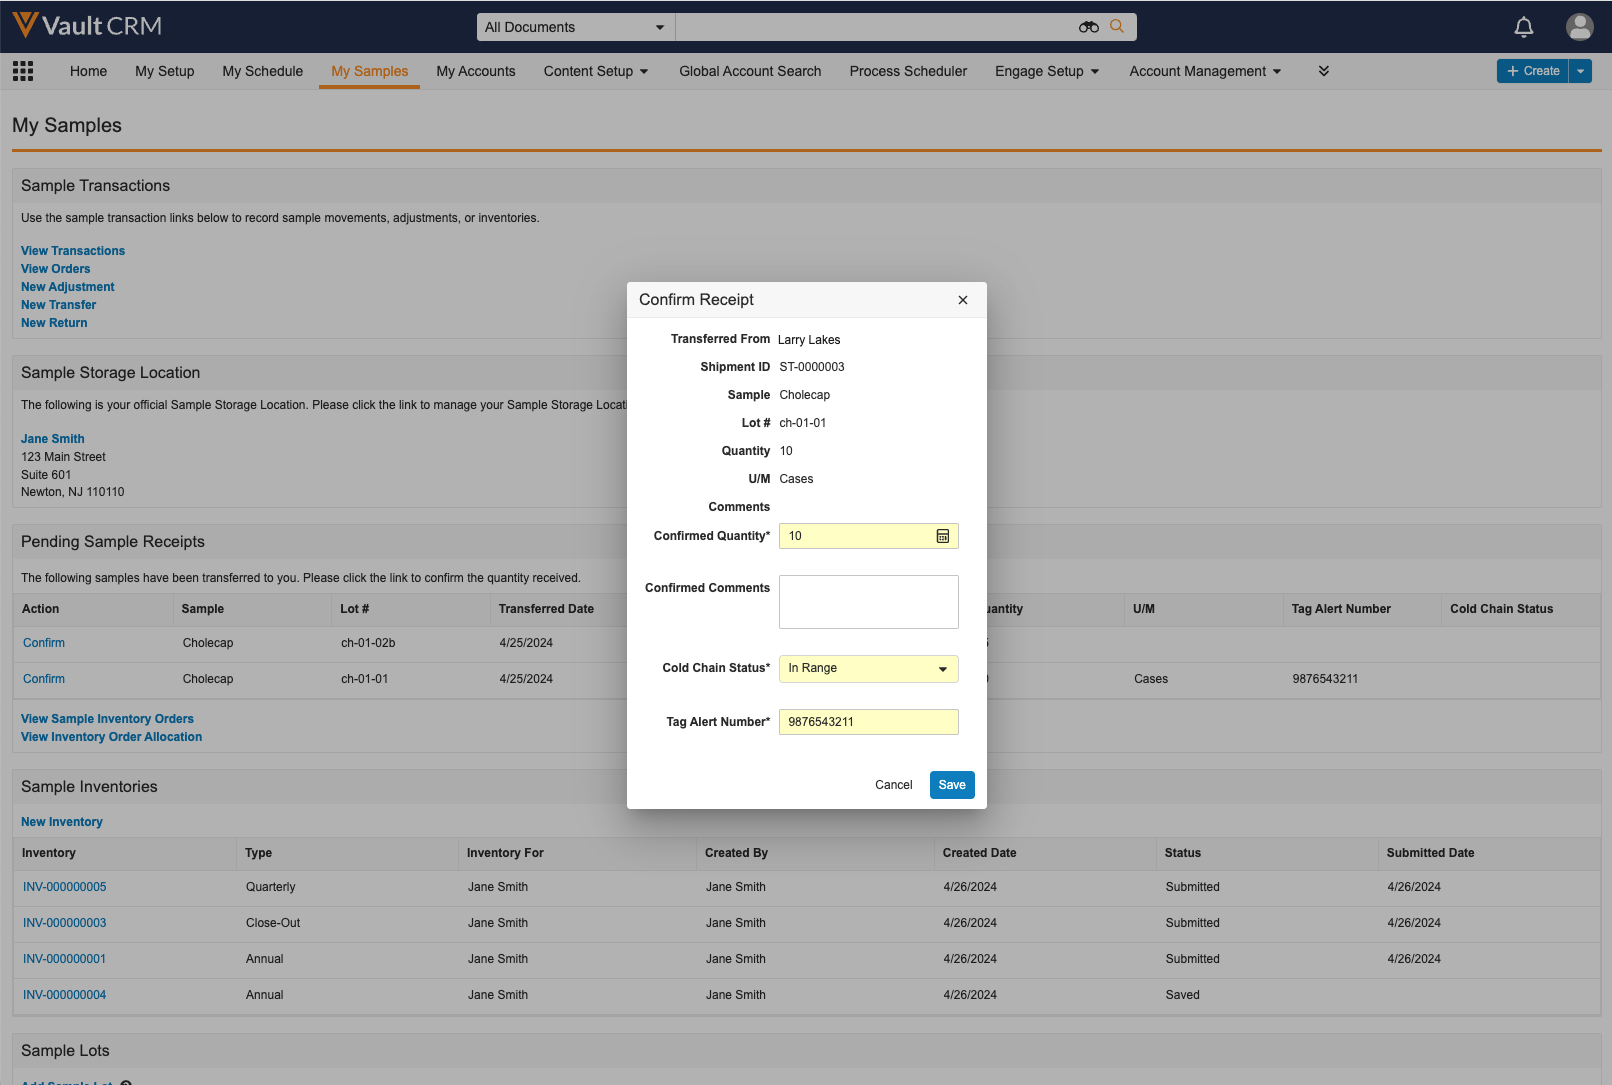Switch to the My Accounts tab
1612x1085 pixels.
click(476, 71)
